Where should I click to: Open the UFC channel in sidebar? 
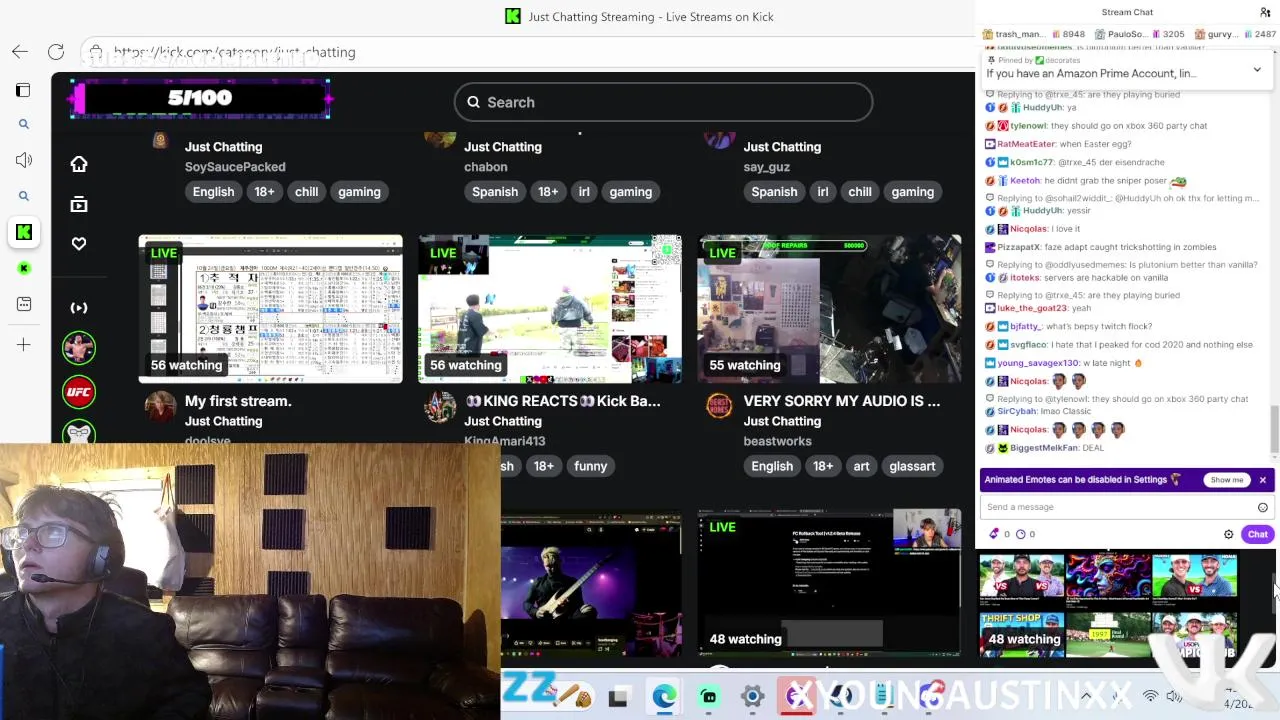pos(79,392)
